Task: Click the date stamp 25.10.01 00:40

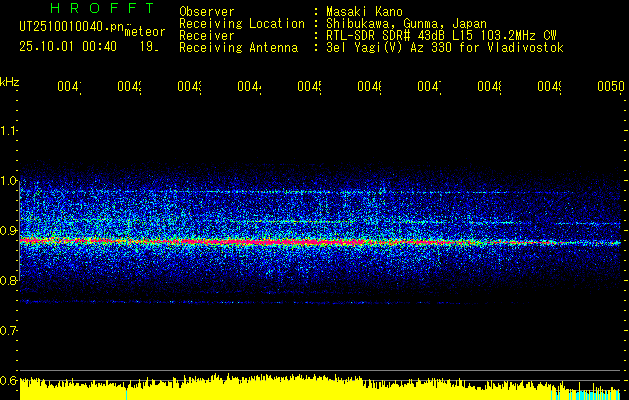Action: pos(68,46)
